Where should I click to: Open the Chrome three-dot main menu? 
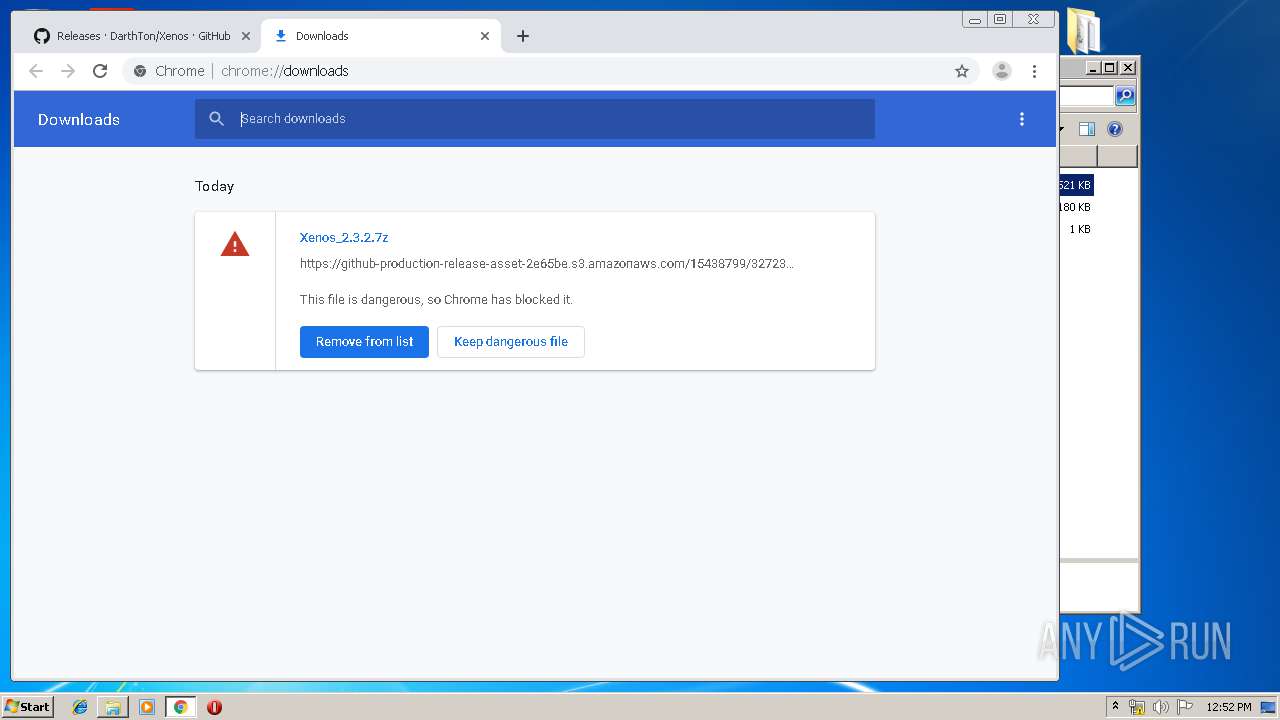[1034, 71]
